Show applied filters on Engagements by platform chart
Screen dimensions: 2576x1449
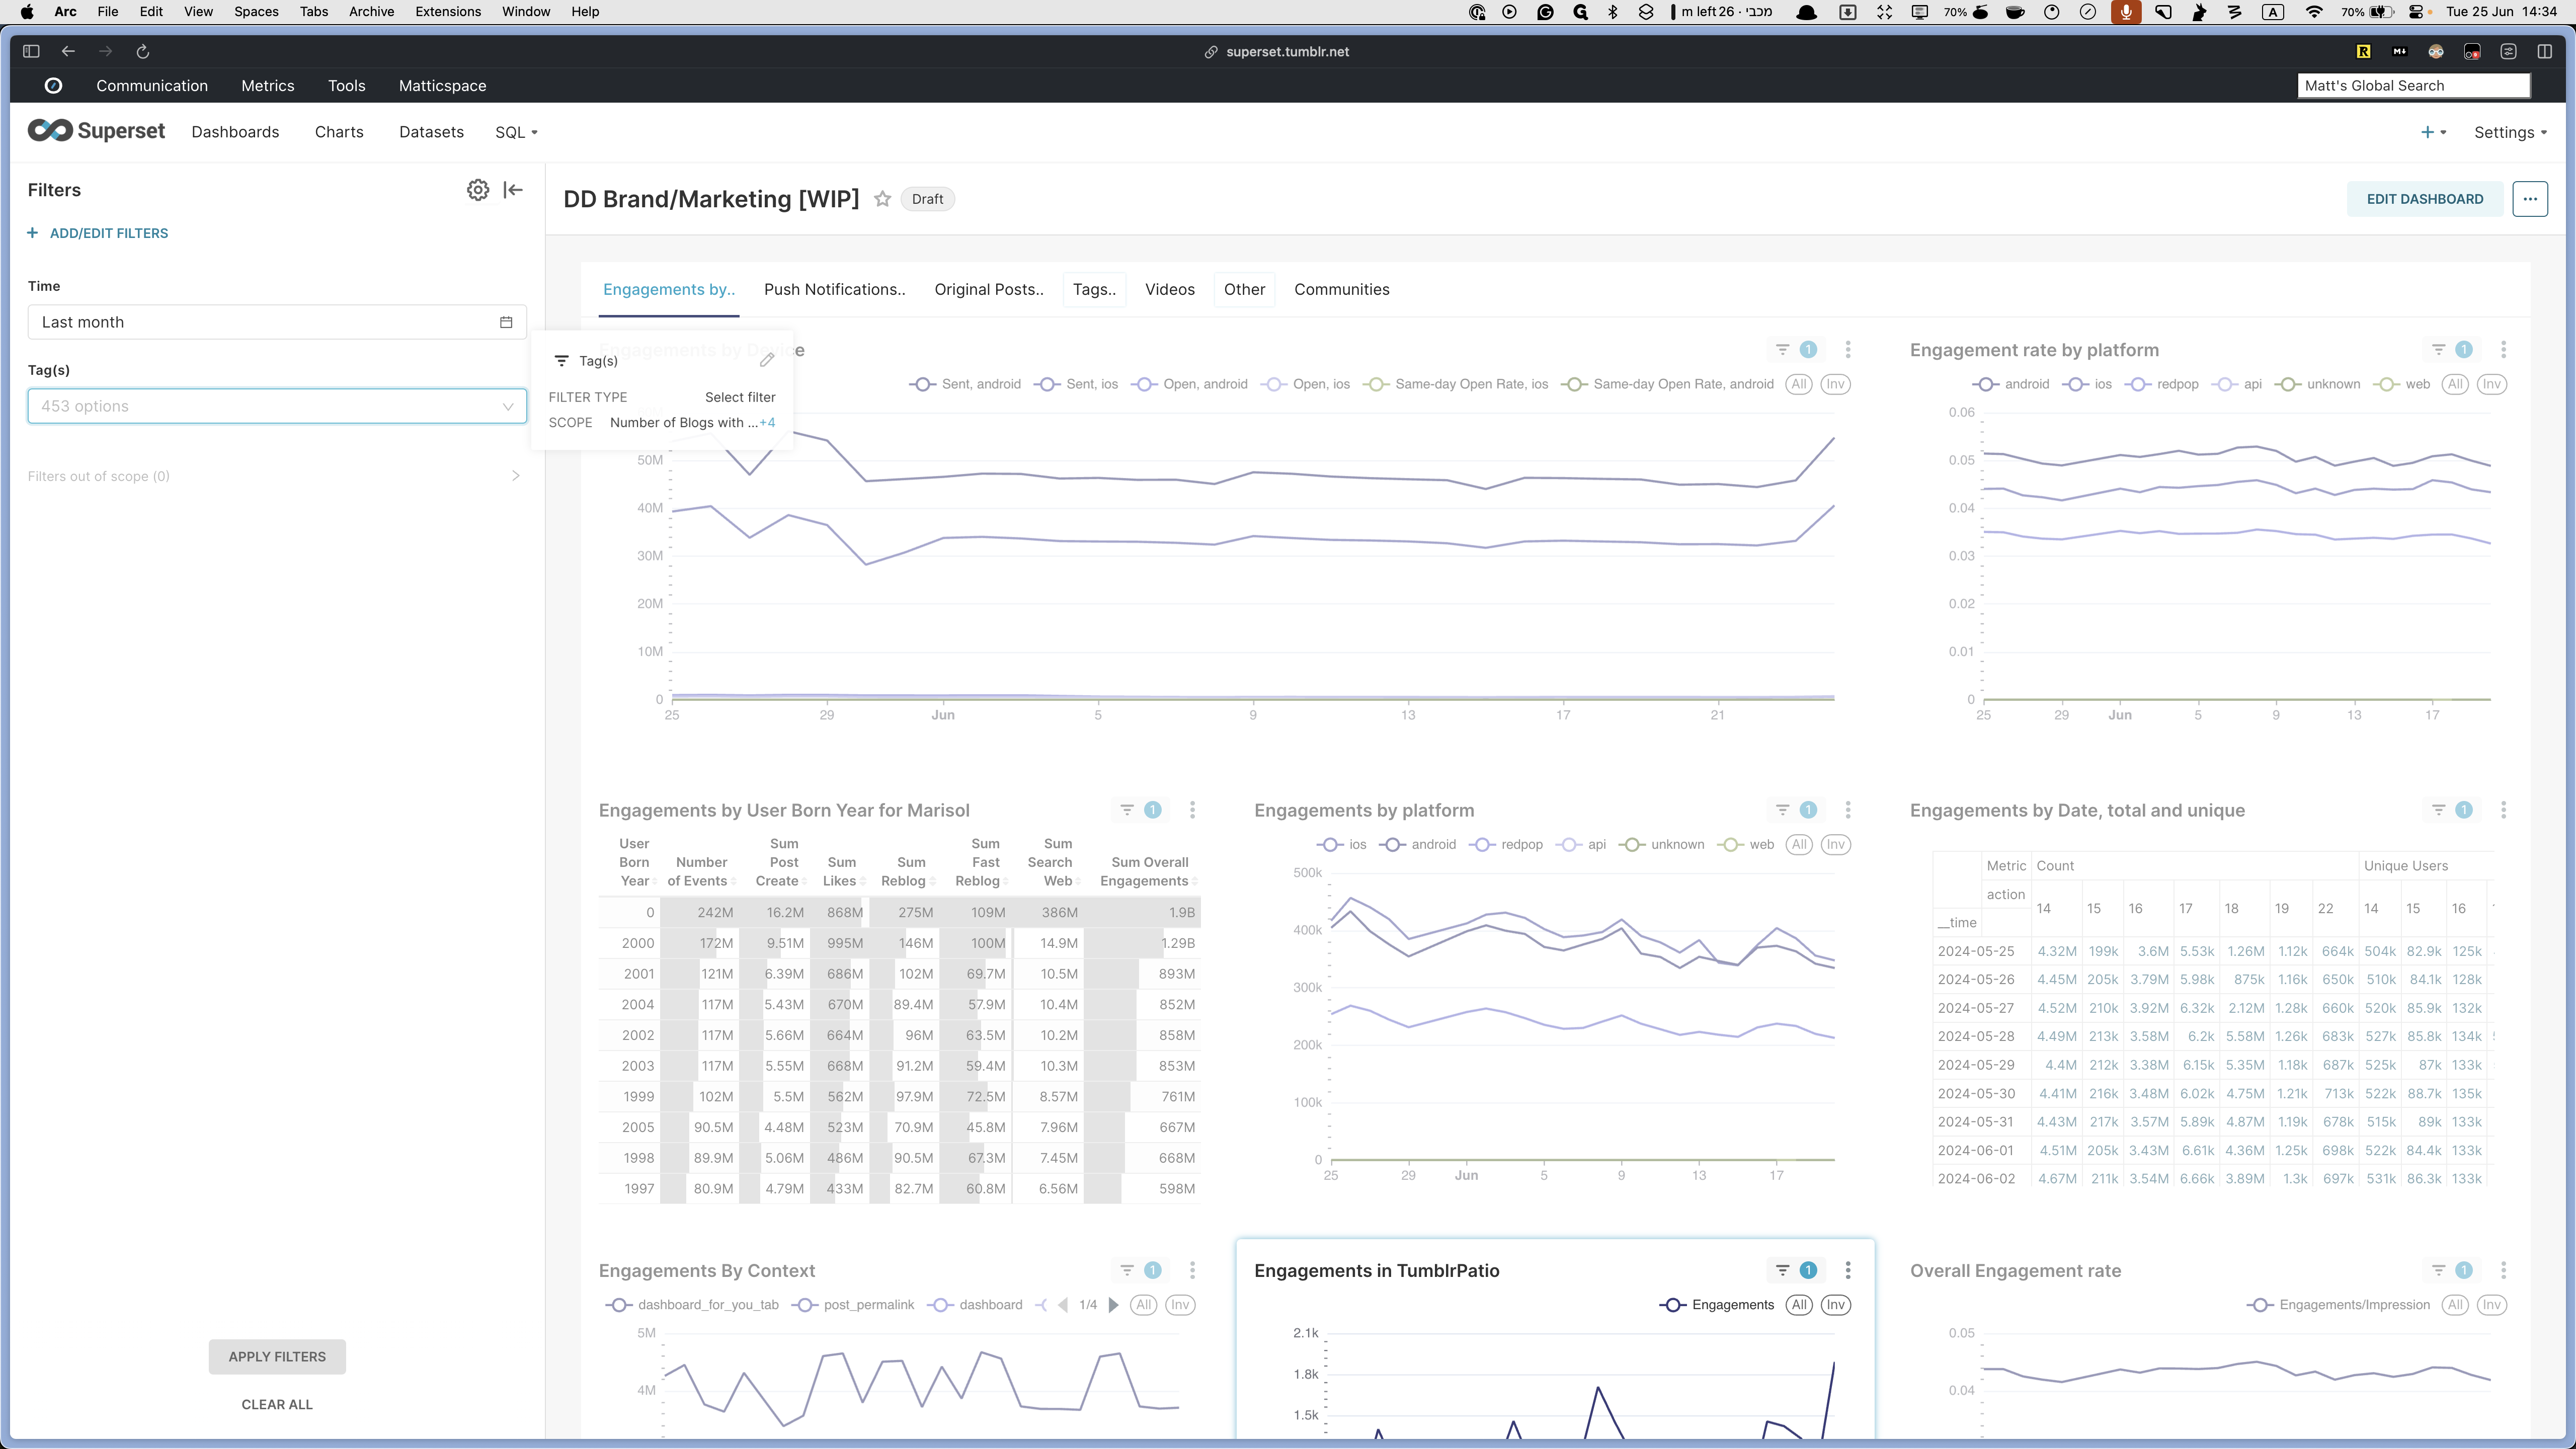[1795, 810]
